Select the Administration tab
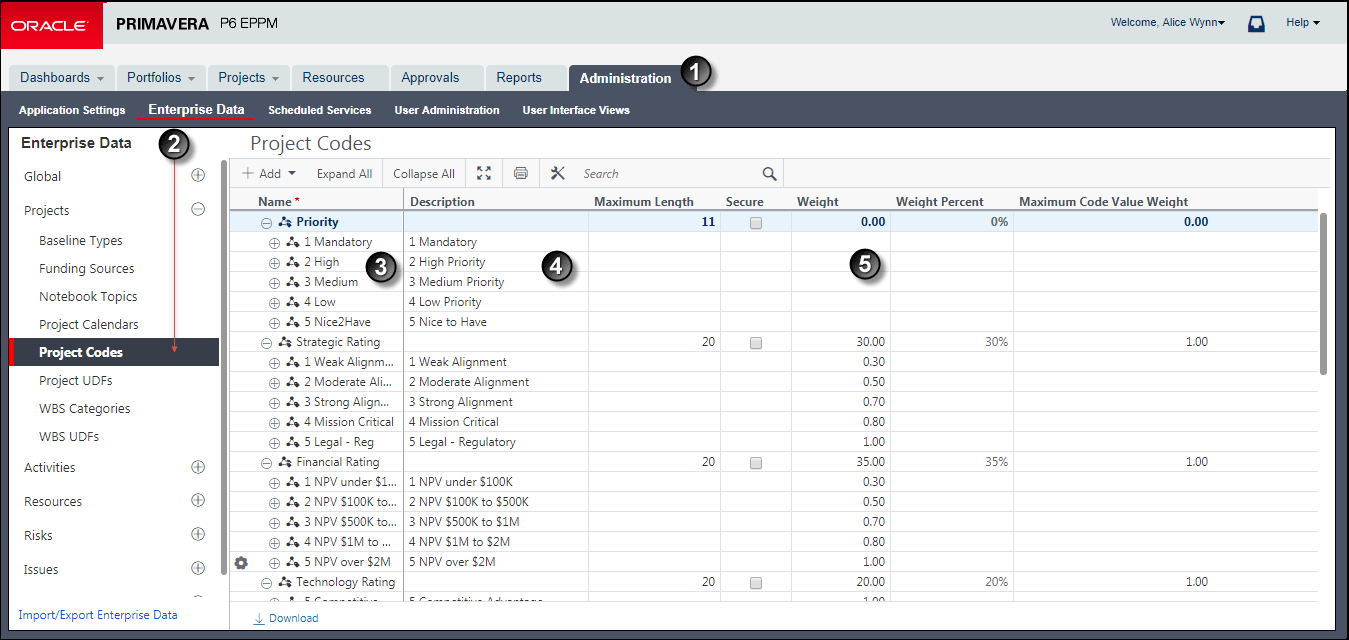 click(x=626, y=78)
